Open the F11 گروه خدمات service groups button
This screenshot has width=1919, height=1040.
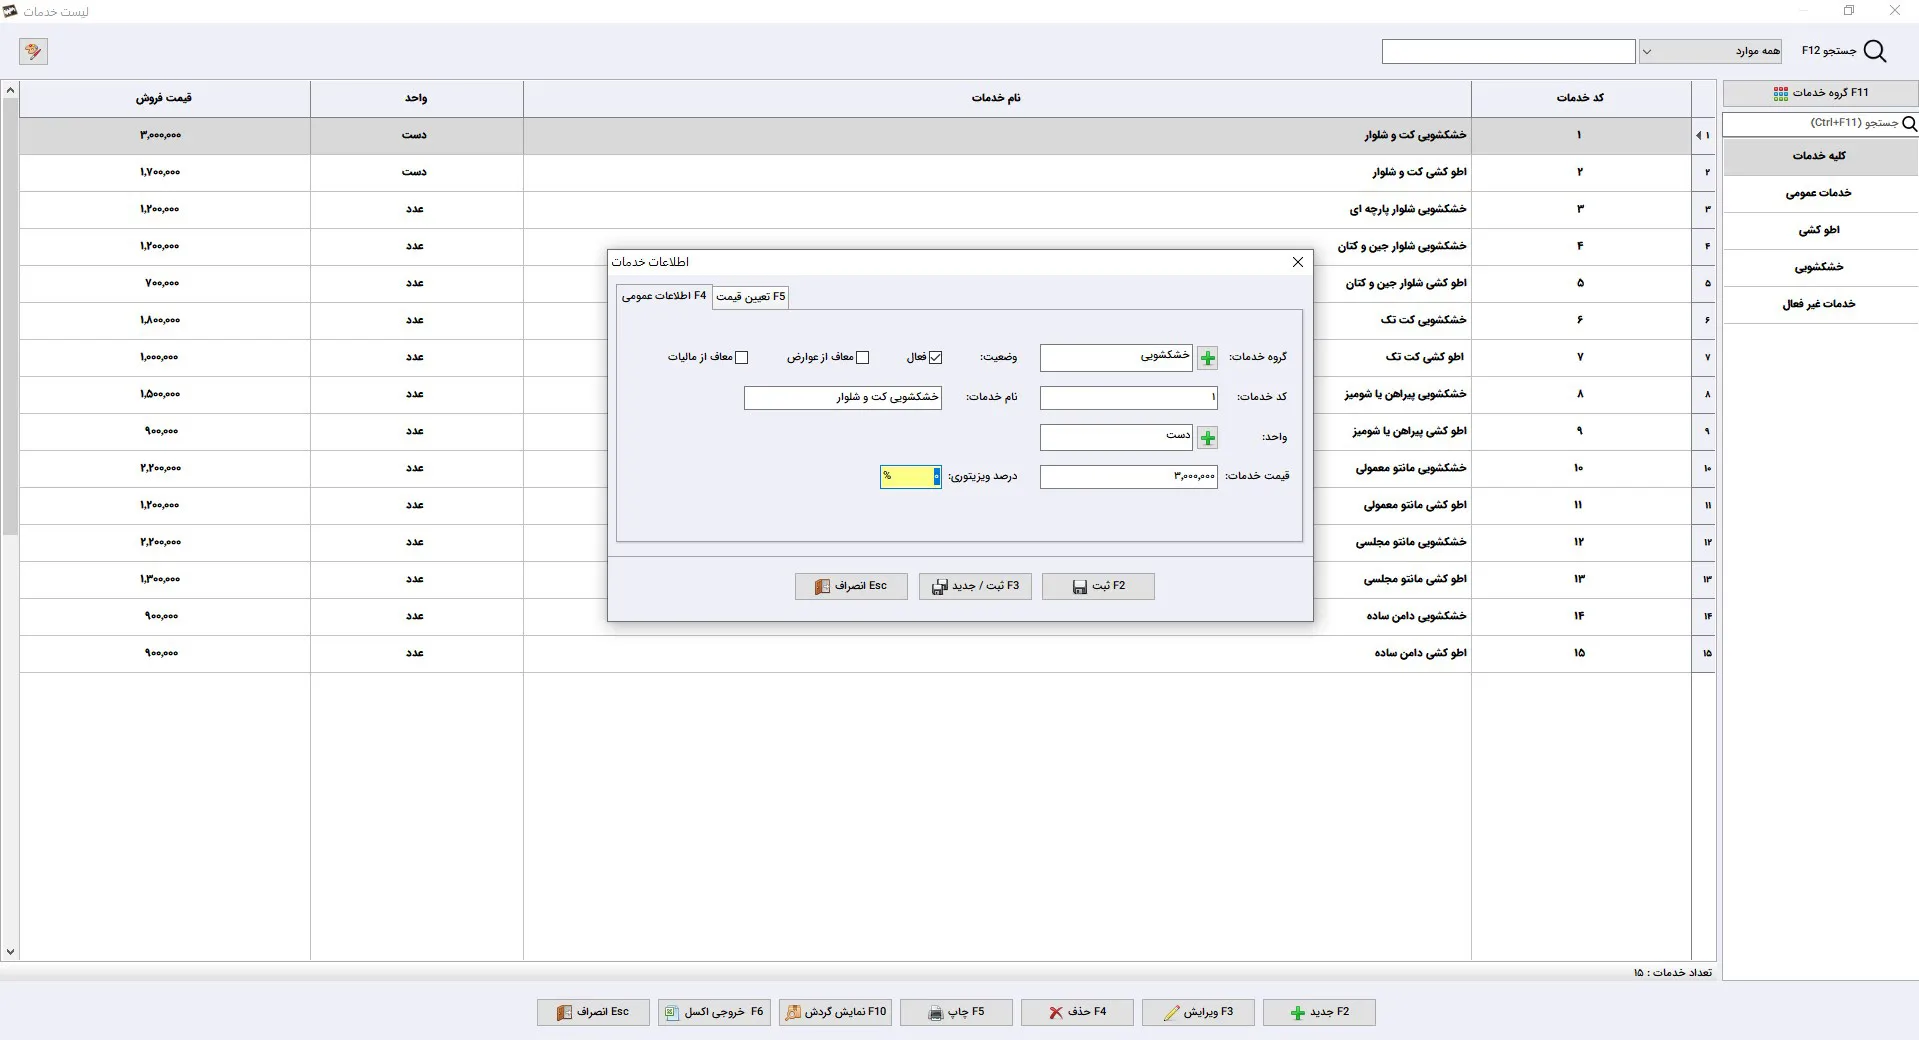1820,93
